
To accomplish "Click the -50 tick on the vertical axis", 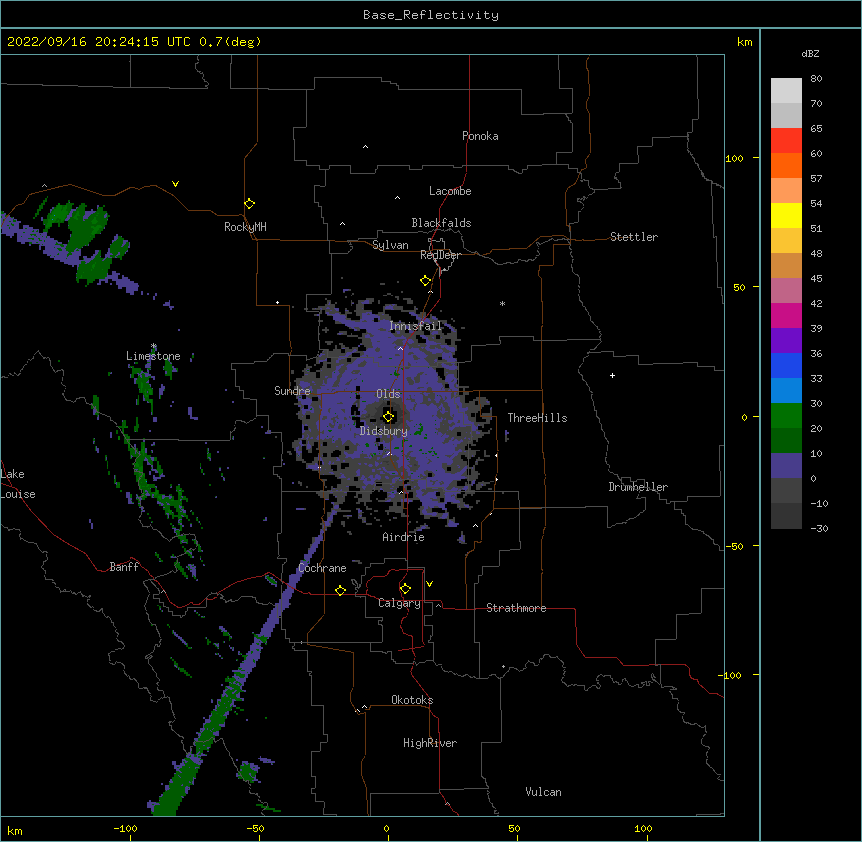I will [x=734, y=546].
